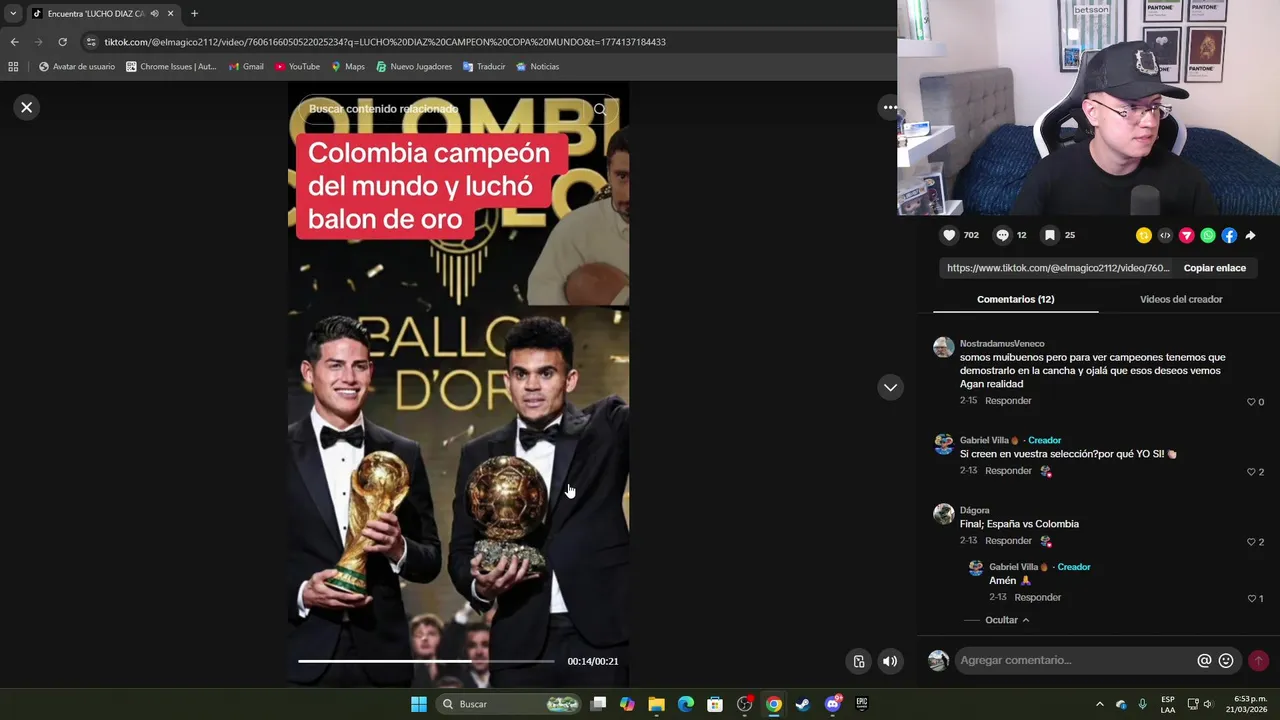
Task: Seek using the video progress bar
Action: coord(426,661)
